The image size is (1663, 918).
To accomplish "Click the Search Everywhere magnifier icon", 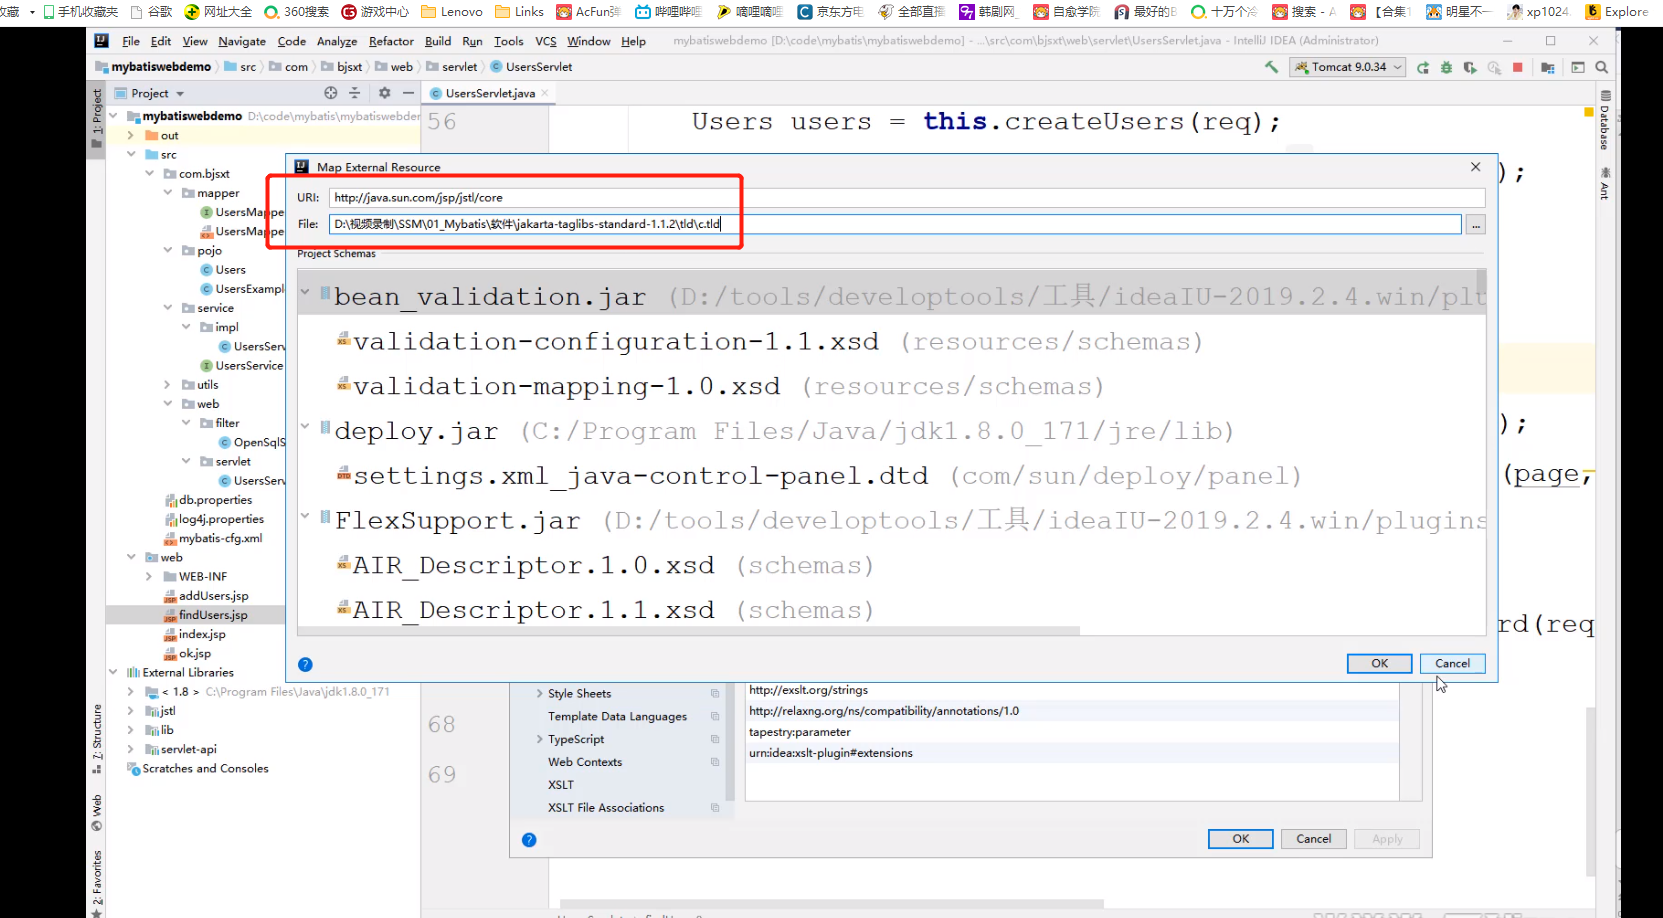I will [1602, 67].
